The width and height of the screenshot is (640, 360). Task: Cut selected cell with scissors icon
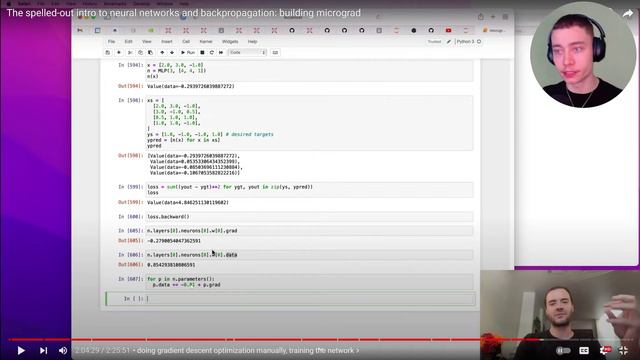pos(130,53)
